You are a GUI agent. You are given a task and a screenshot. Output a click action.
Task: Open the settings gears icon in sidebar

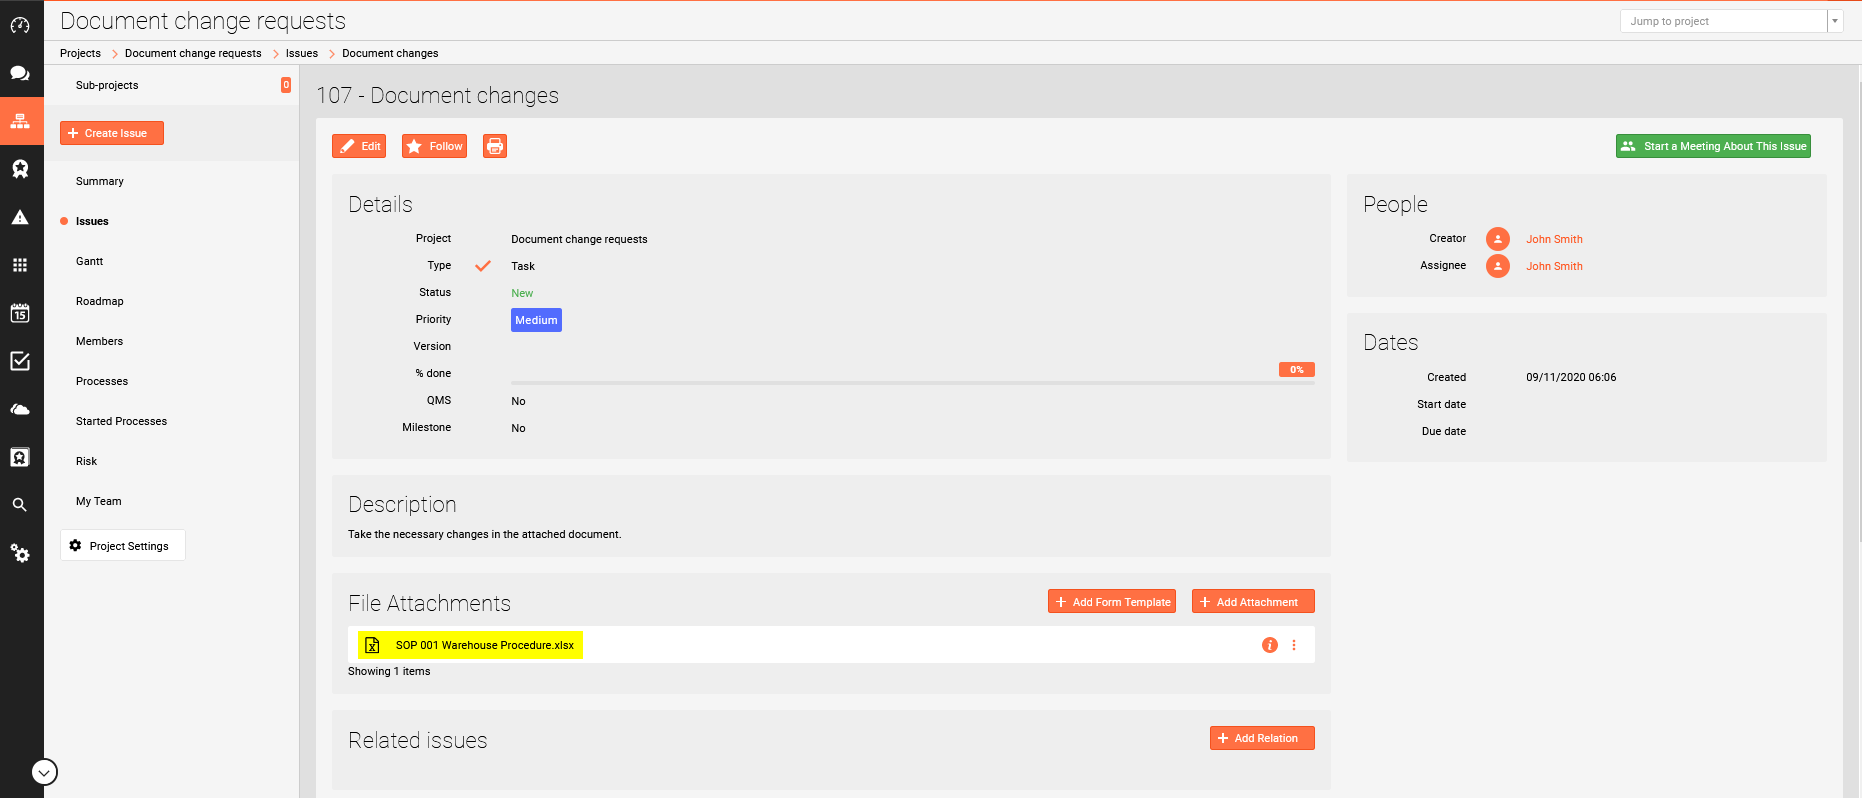[20, 553]
